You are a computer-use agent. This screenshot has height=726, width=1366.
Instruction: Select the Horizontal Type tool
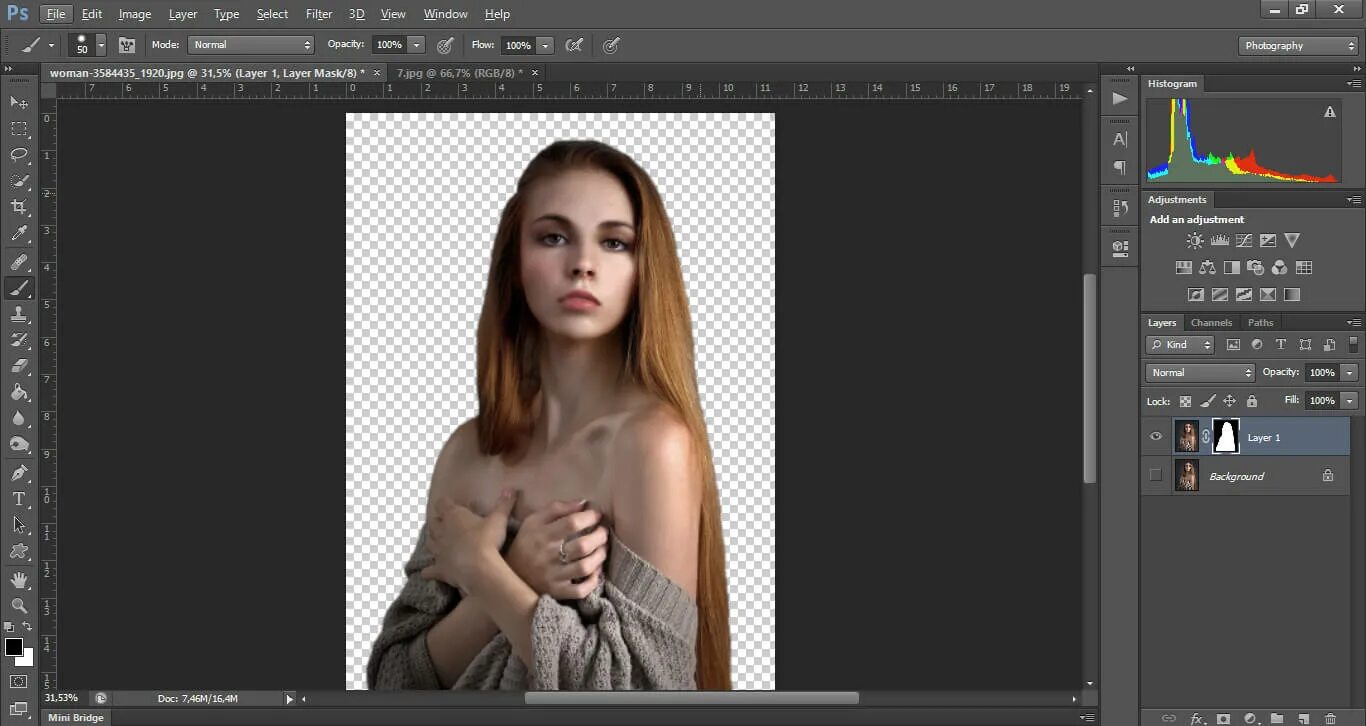[19, 498]
